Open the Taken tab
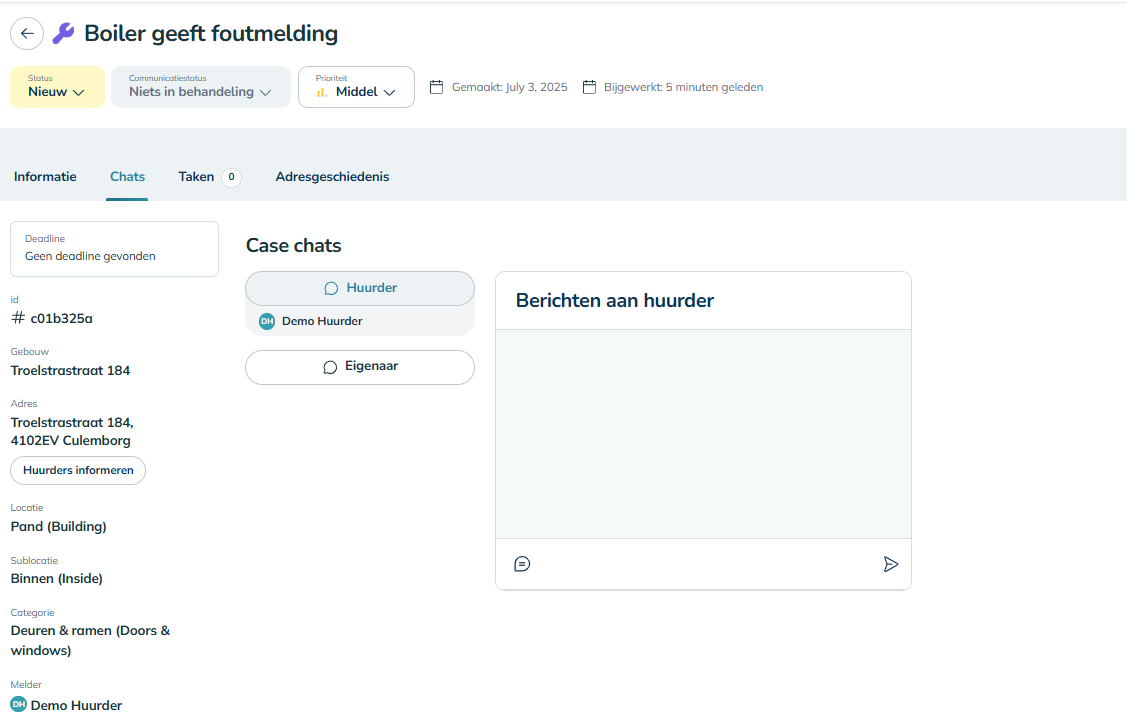Viewport: 1127px width, 721px height. (197, 177)
